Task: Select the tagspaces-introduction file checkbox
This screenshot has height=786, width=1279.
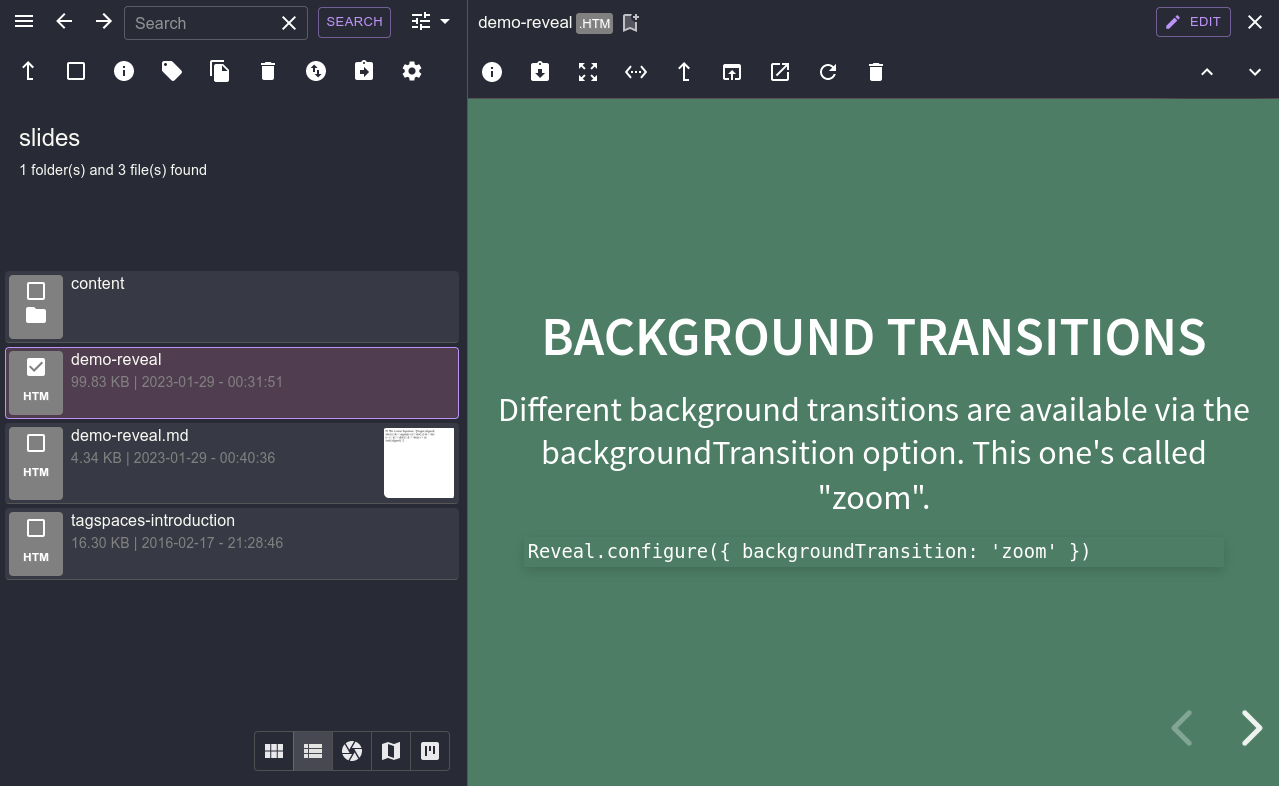Action: pos(36,528)
